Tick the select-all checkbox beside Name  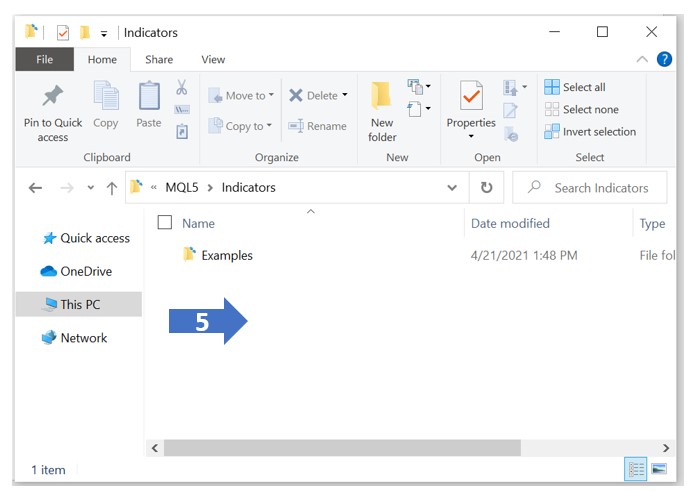pos(165,223)
